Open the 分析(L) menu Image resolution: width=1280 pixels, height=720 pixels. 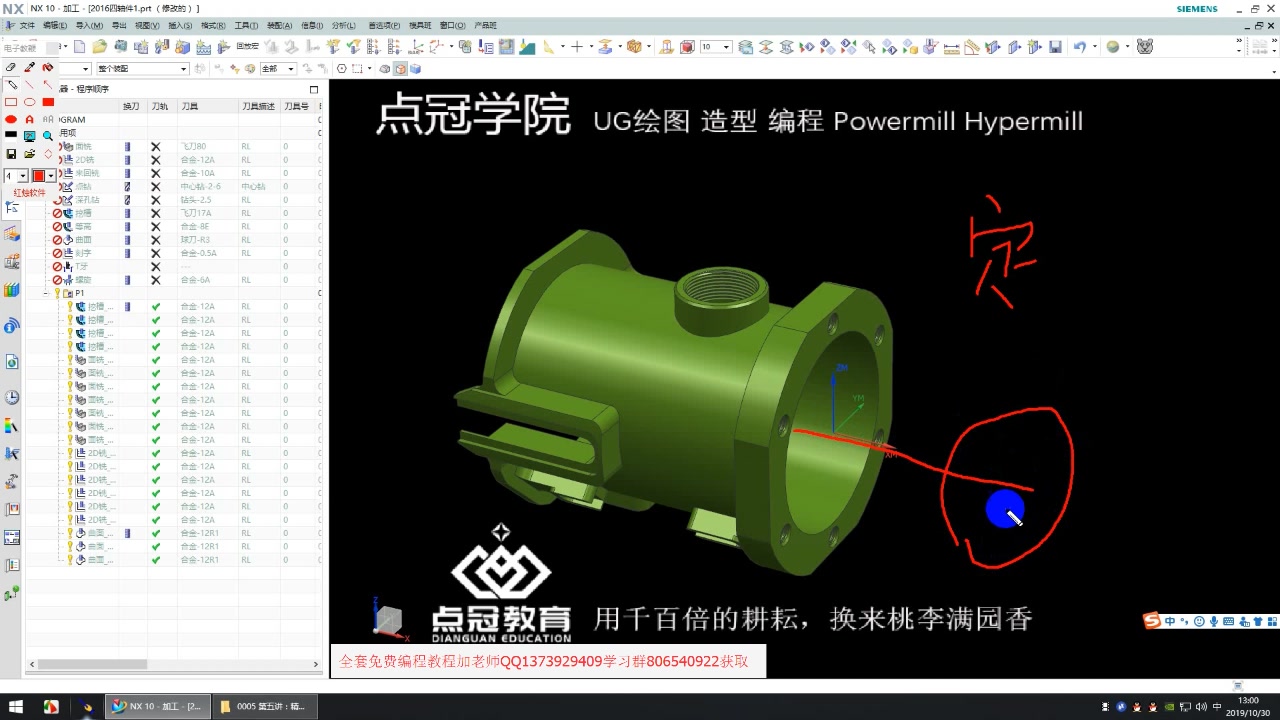point(342,25)
